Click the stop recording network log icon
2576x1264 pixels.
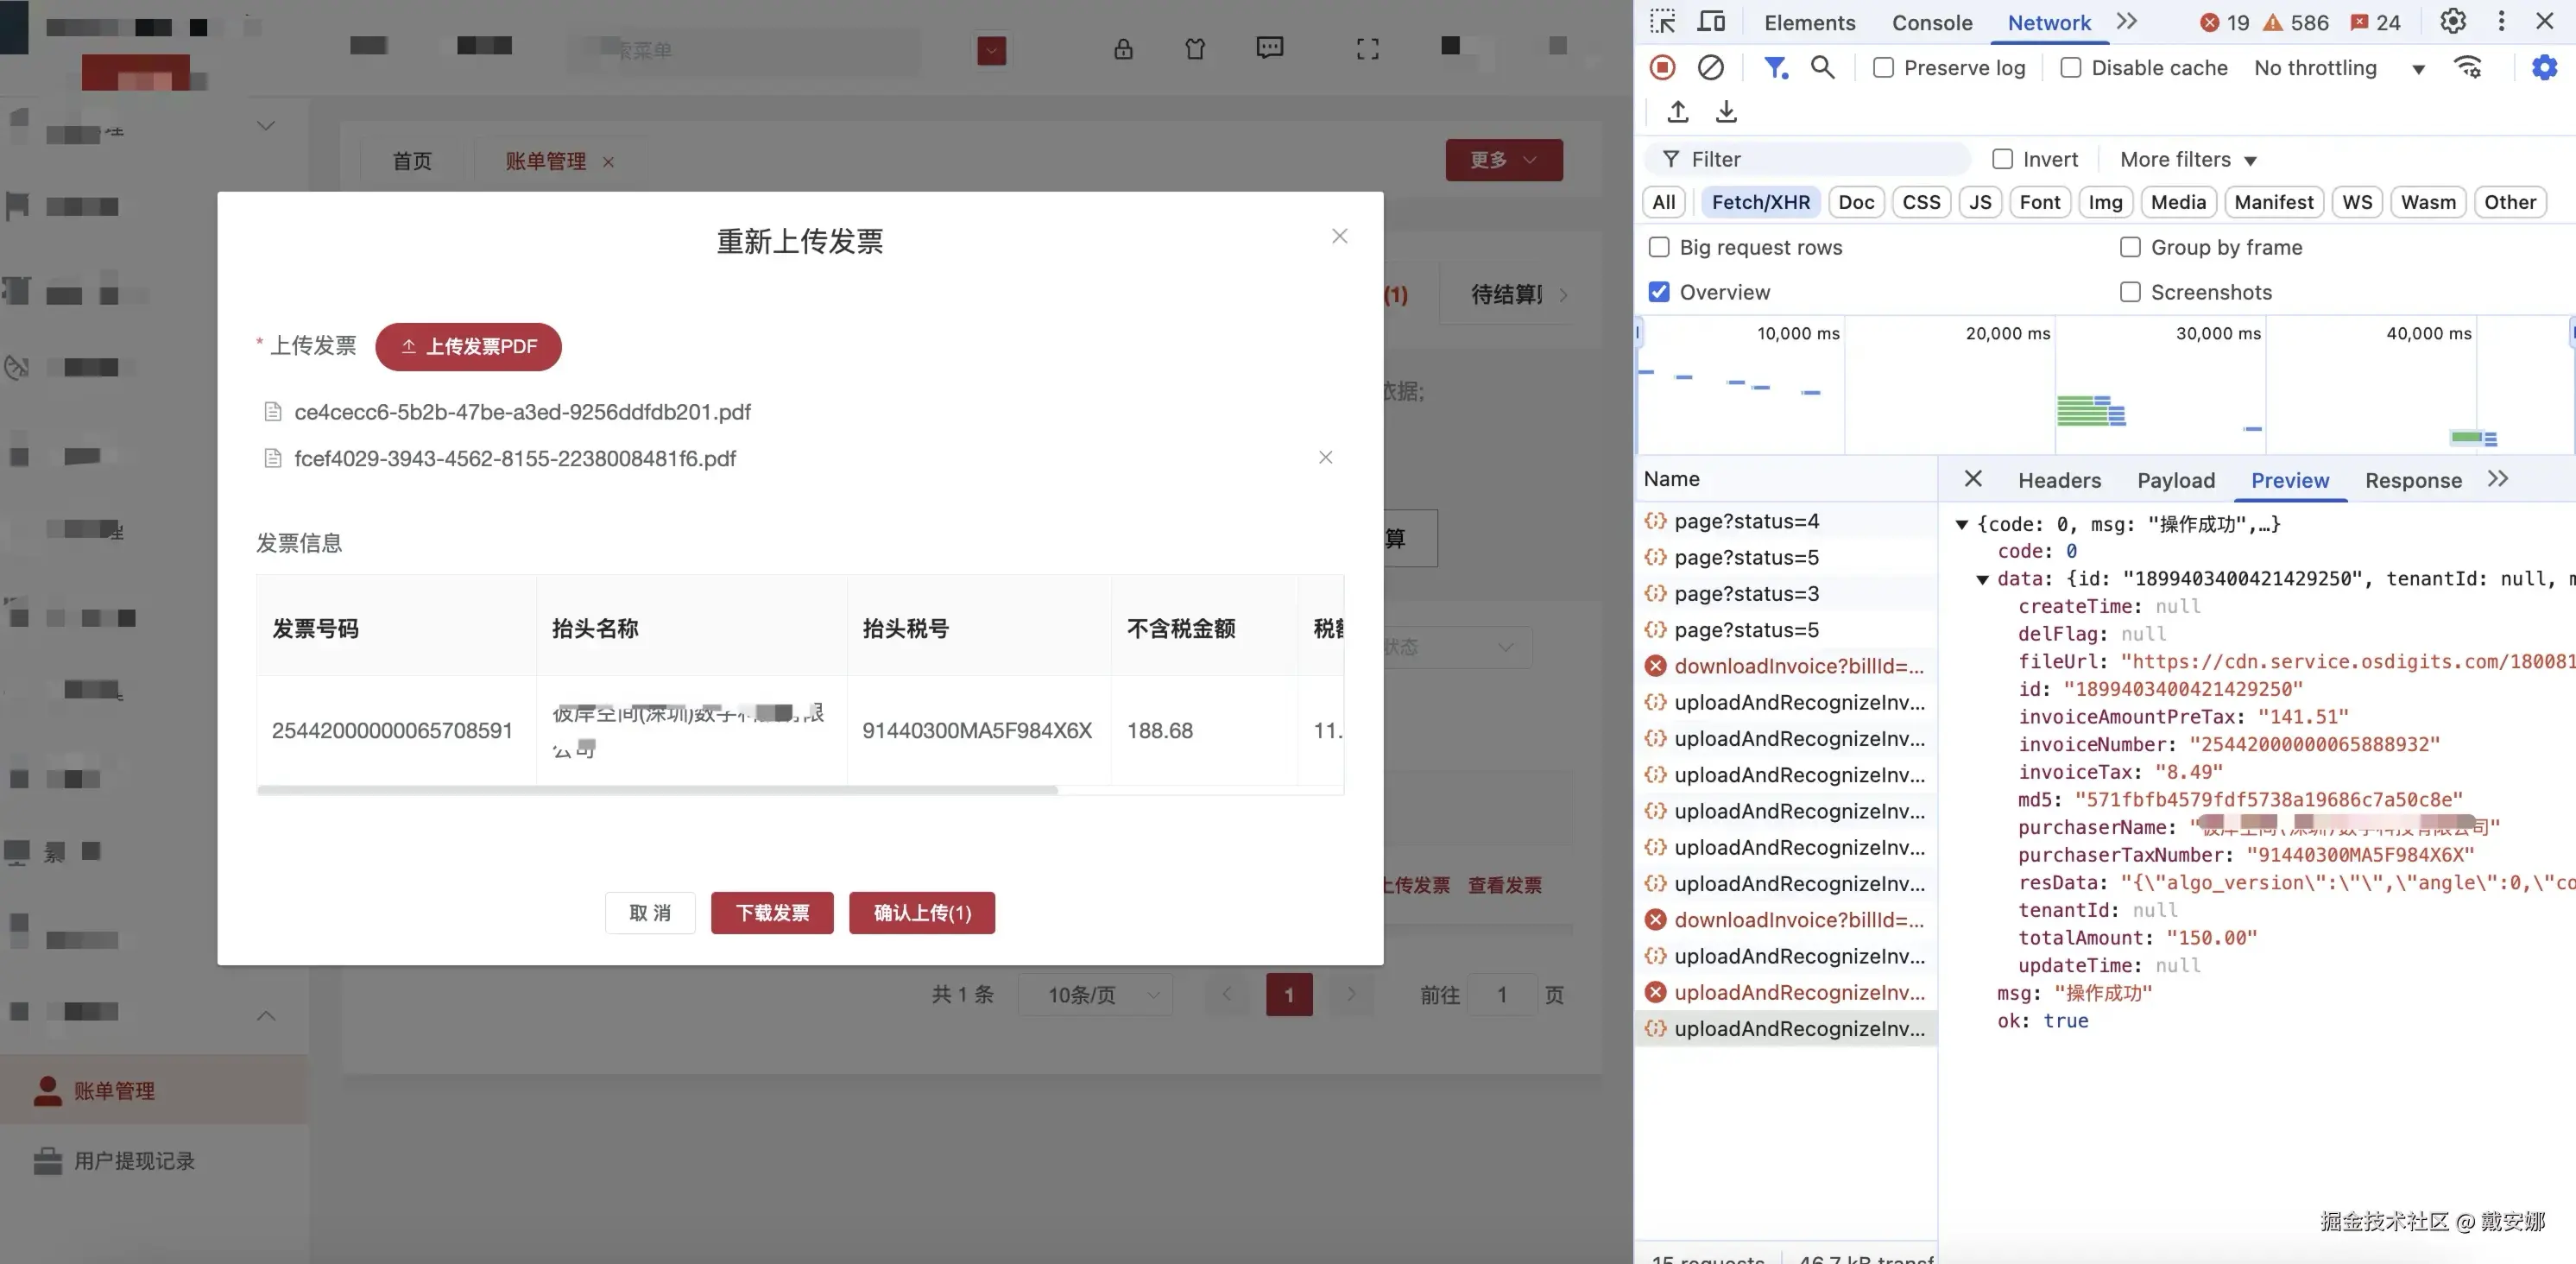point(1662,67)
